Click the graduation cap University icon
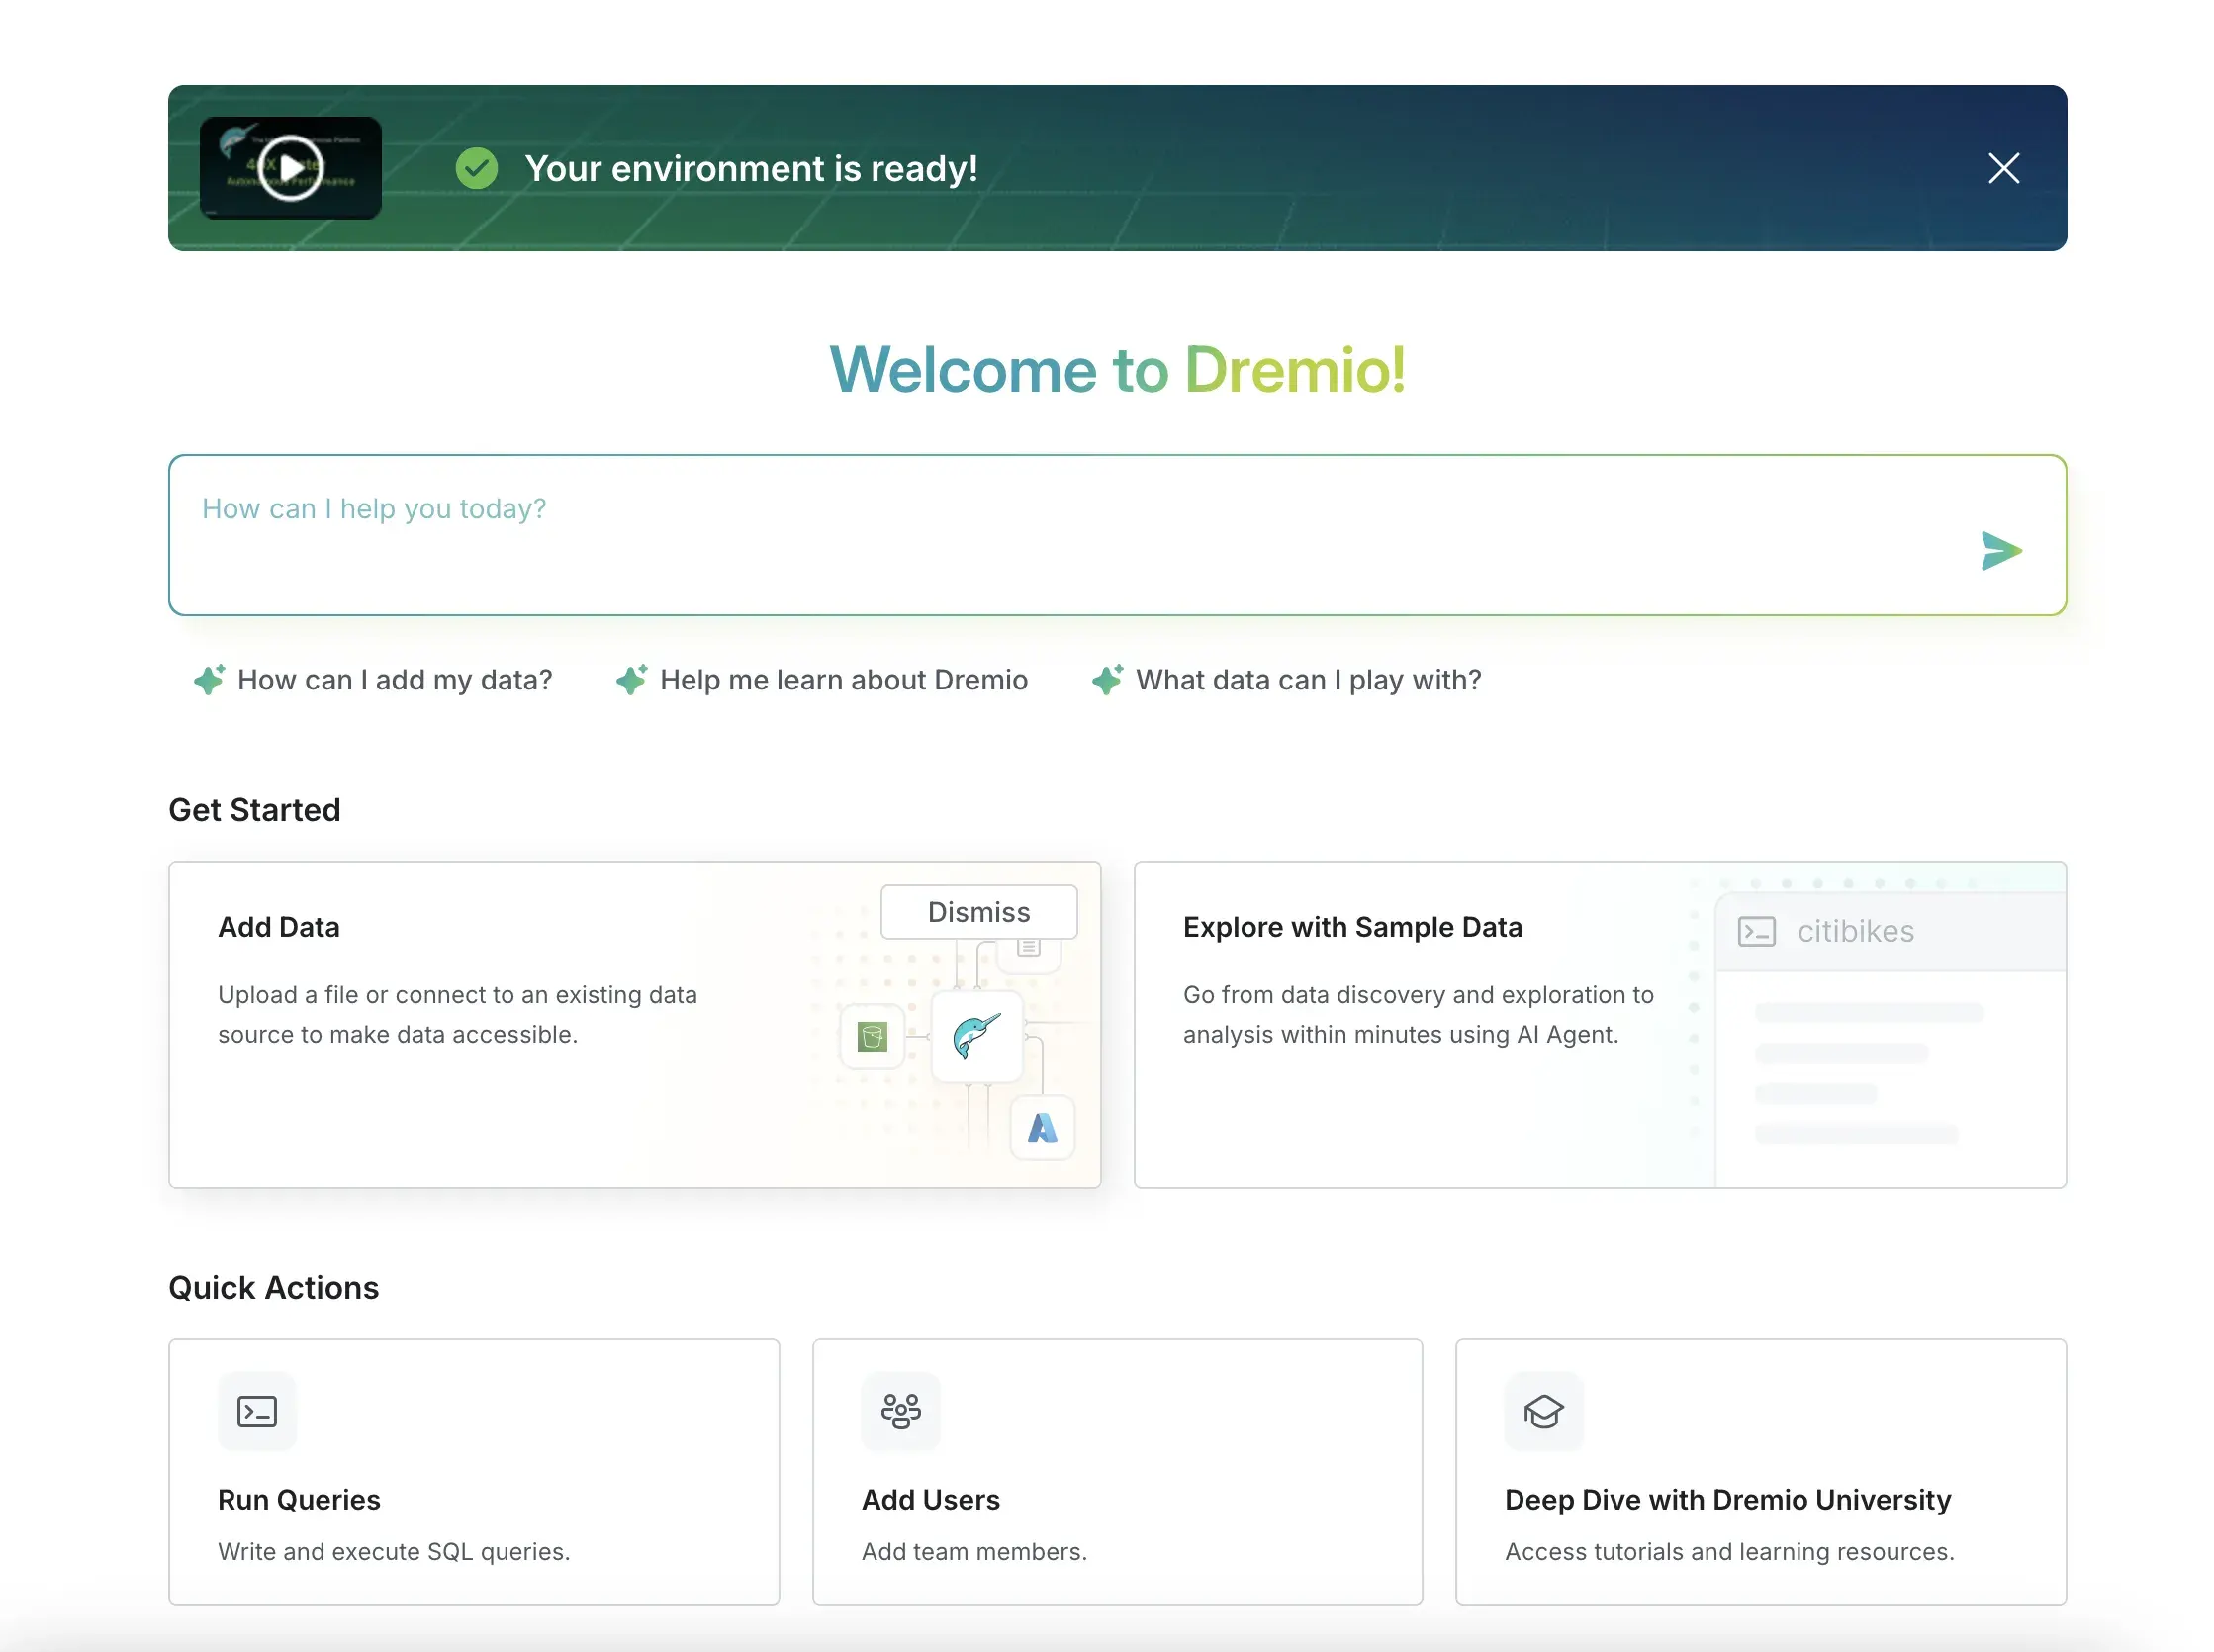The width and height of the screenshot is (2214, 1652). pyautogui.click(x=1543, y=1411)
